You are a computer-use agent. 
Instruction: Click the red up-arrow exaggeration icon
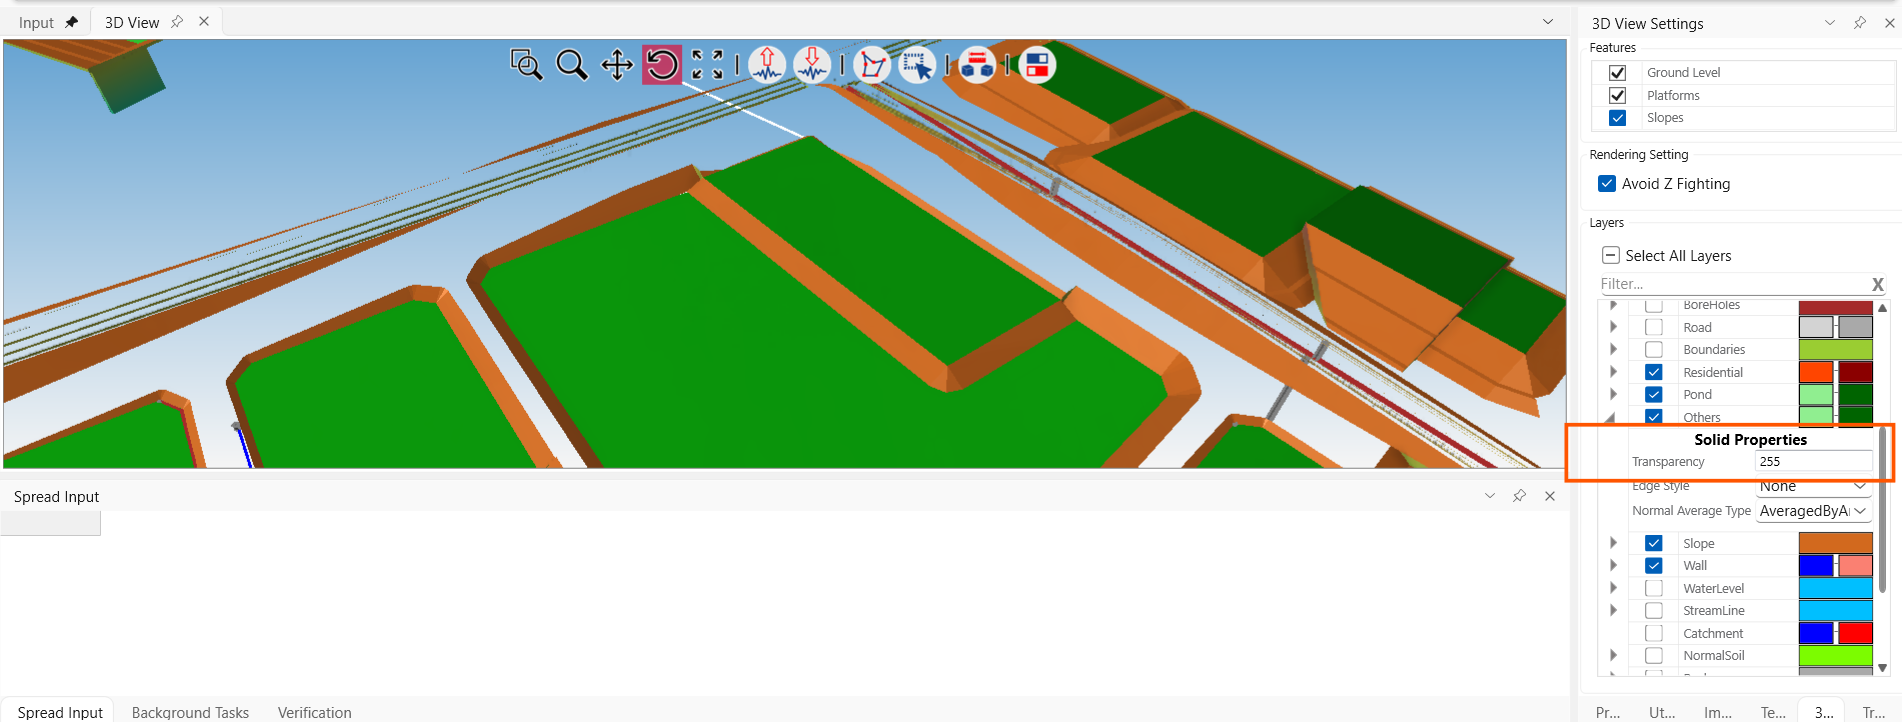coord(767,65)
